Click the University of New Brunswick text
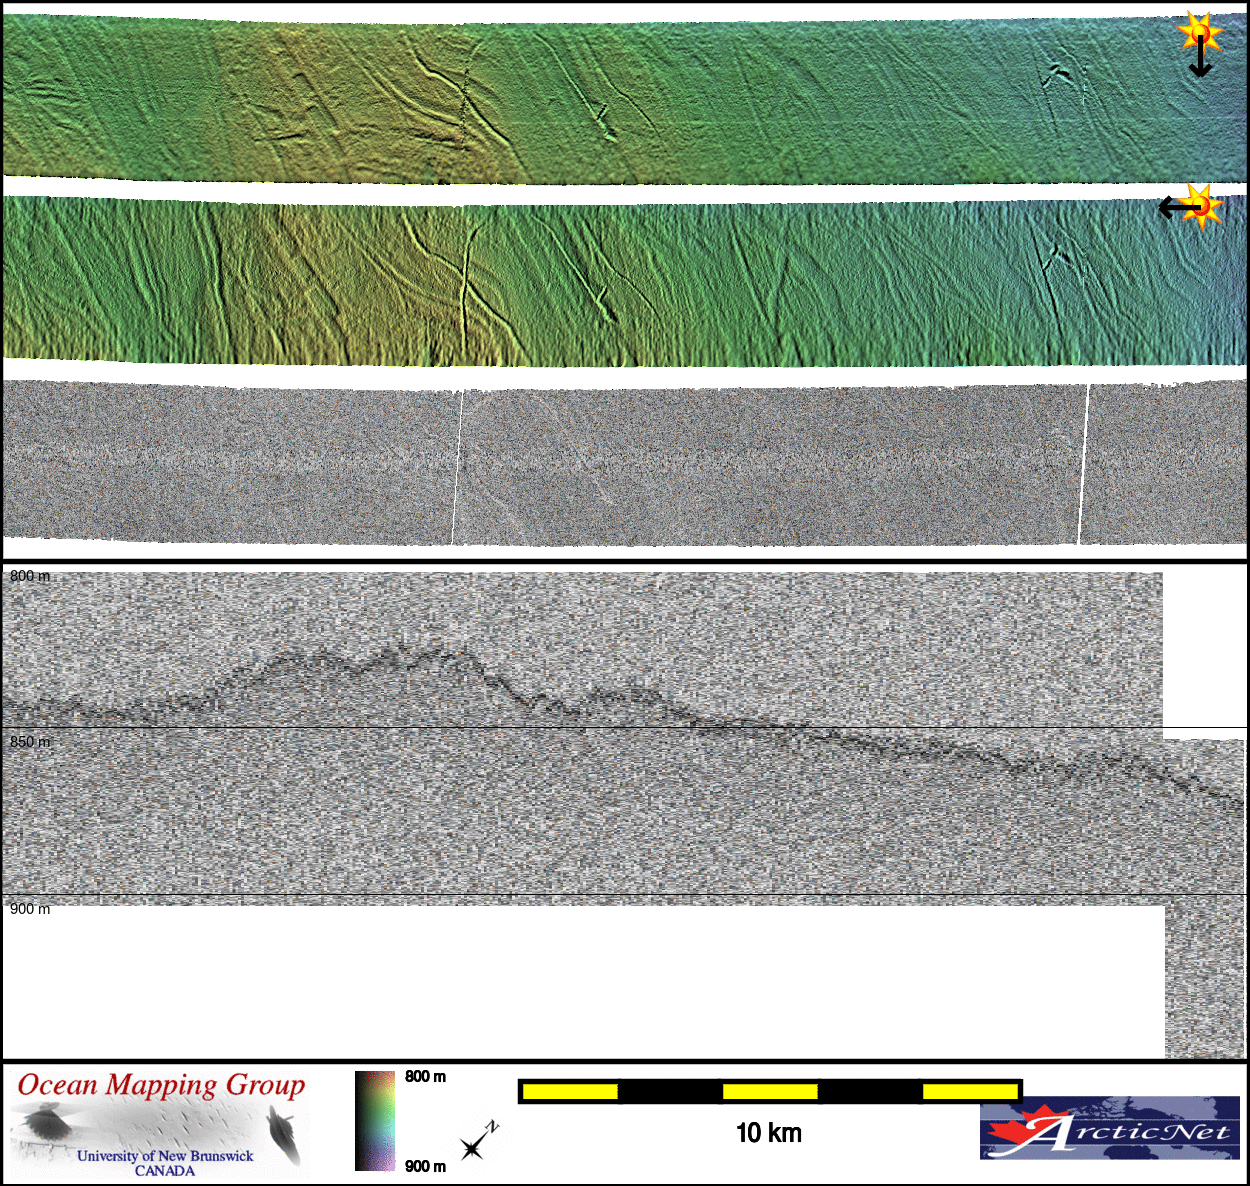 coord(165,1156)
